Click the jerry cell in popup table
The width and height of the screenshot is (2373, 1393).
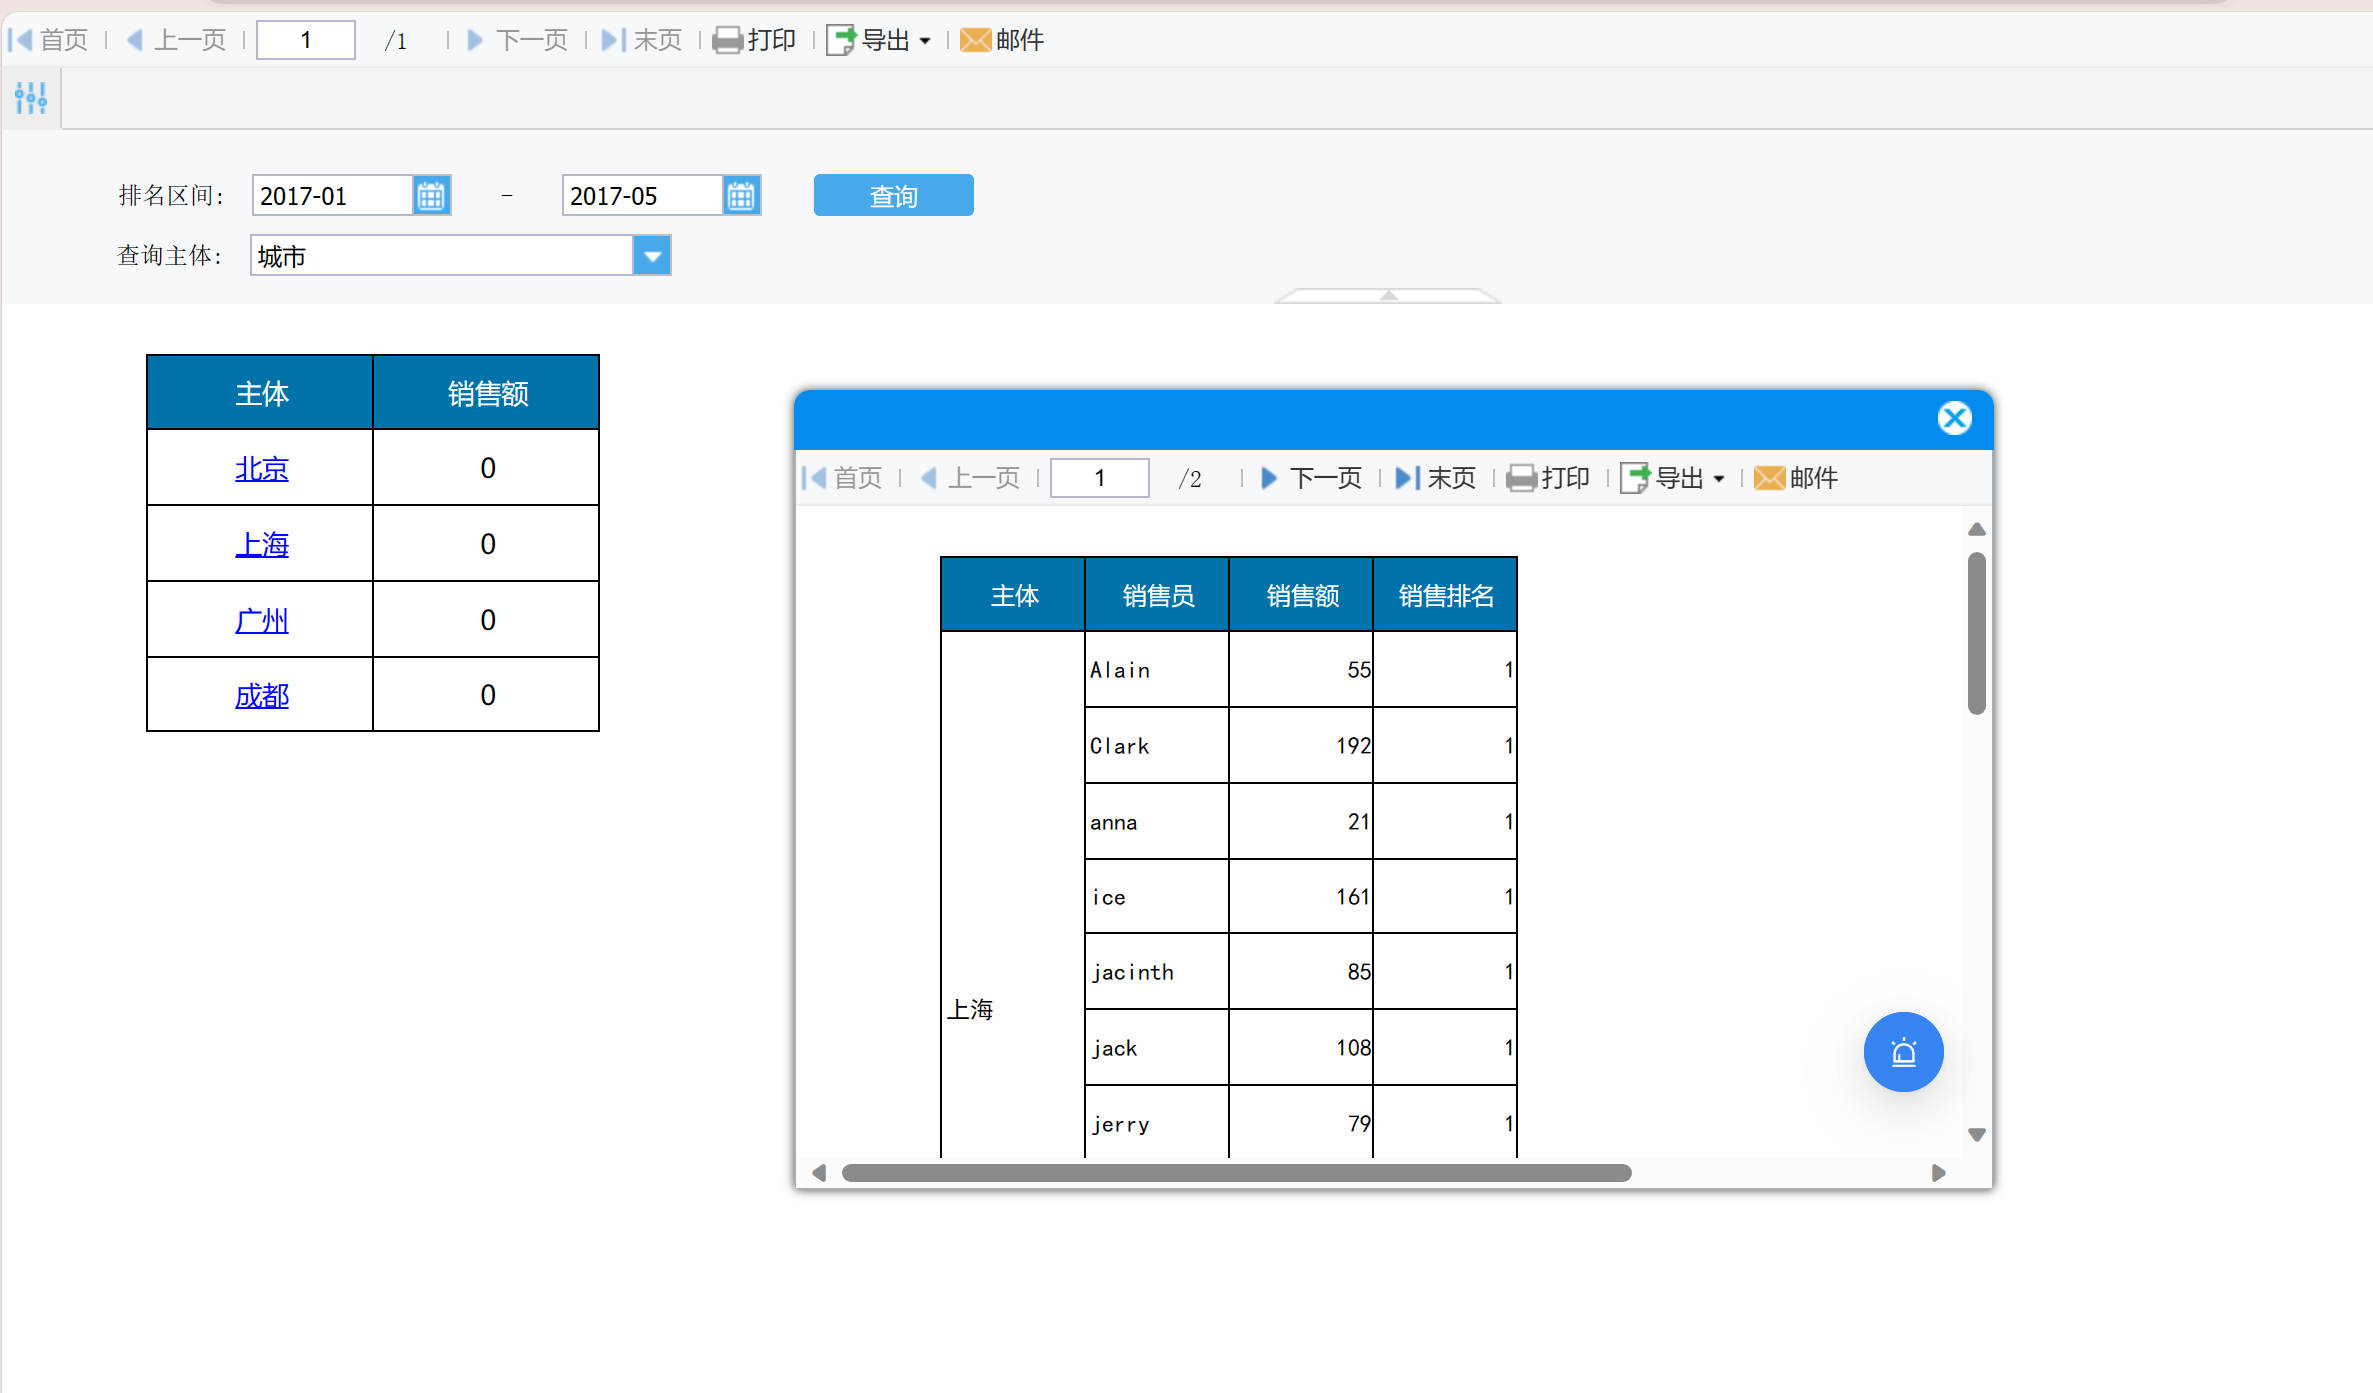pyautogui.click(x=1157, y=1123)
